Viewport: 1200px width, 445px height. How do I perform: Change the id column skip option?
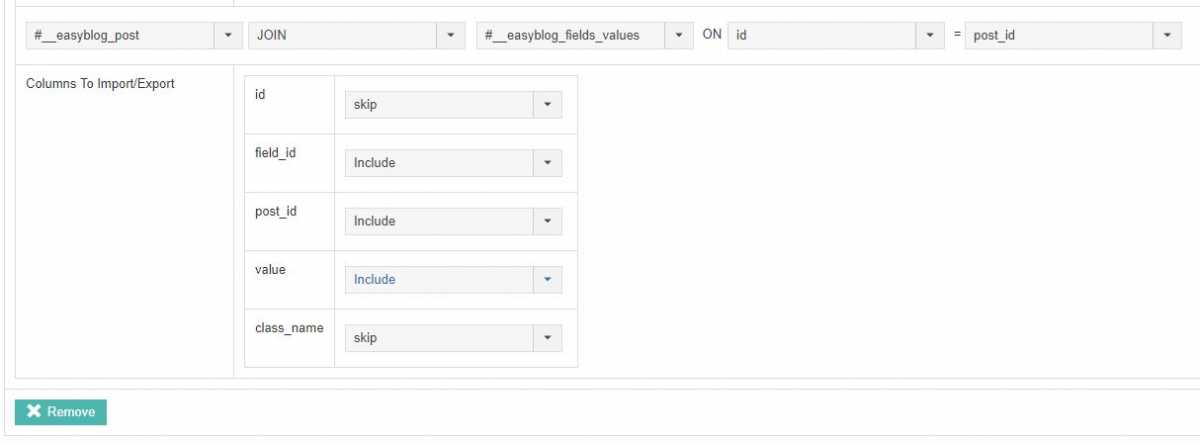point(439,105)
